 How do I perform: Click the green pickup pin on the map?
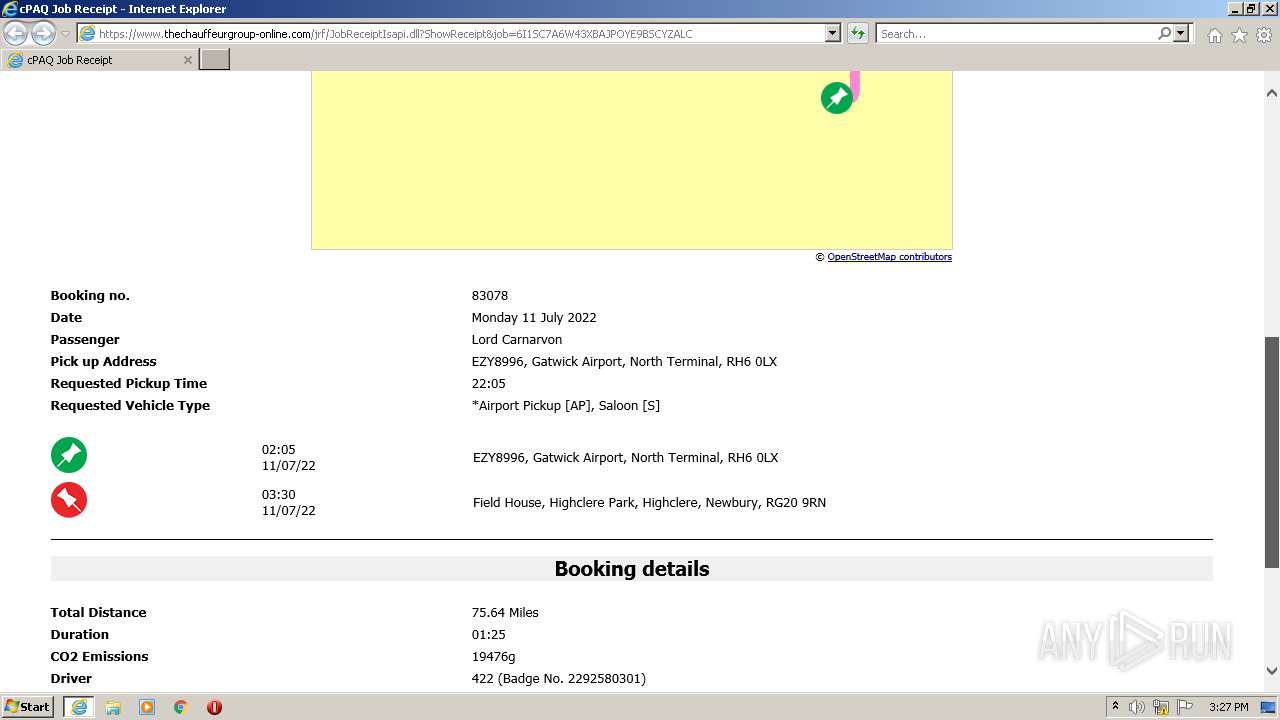pyautogui.click(x=837, y=97)
